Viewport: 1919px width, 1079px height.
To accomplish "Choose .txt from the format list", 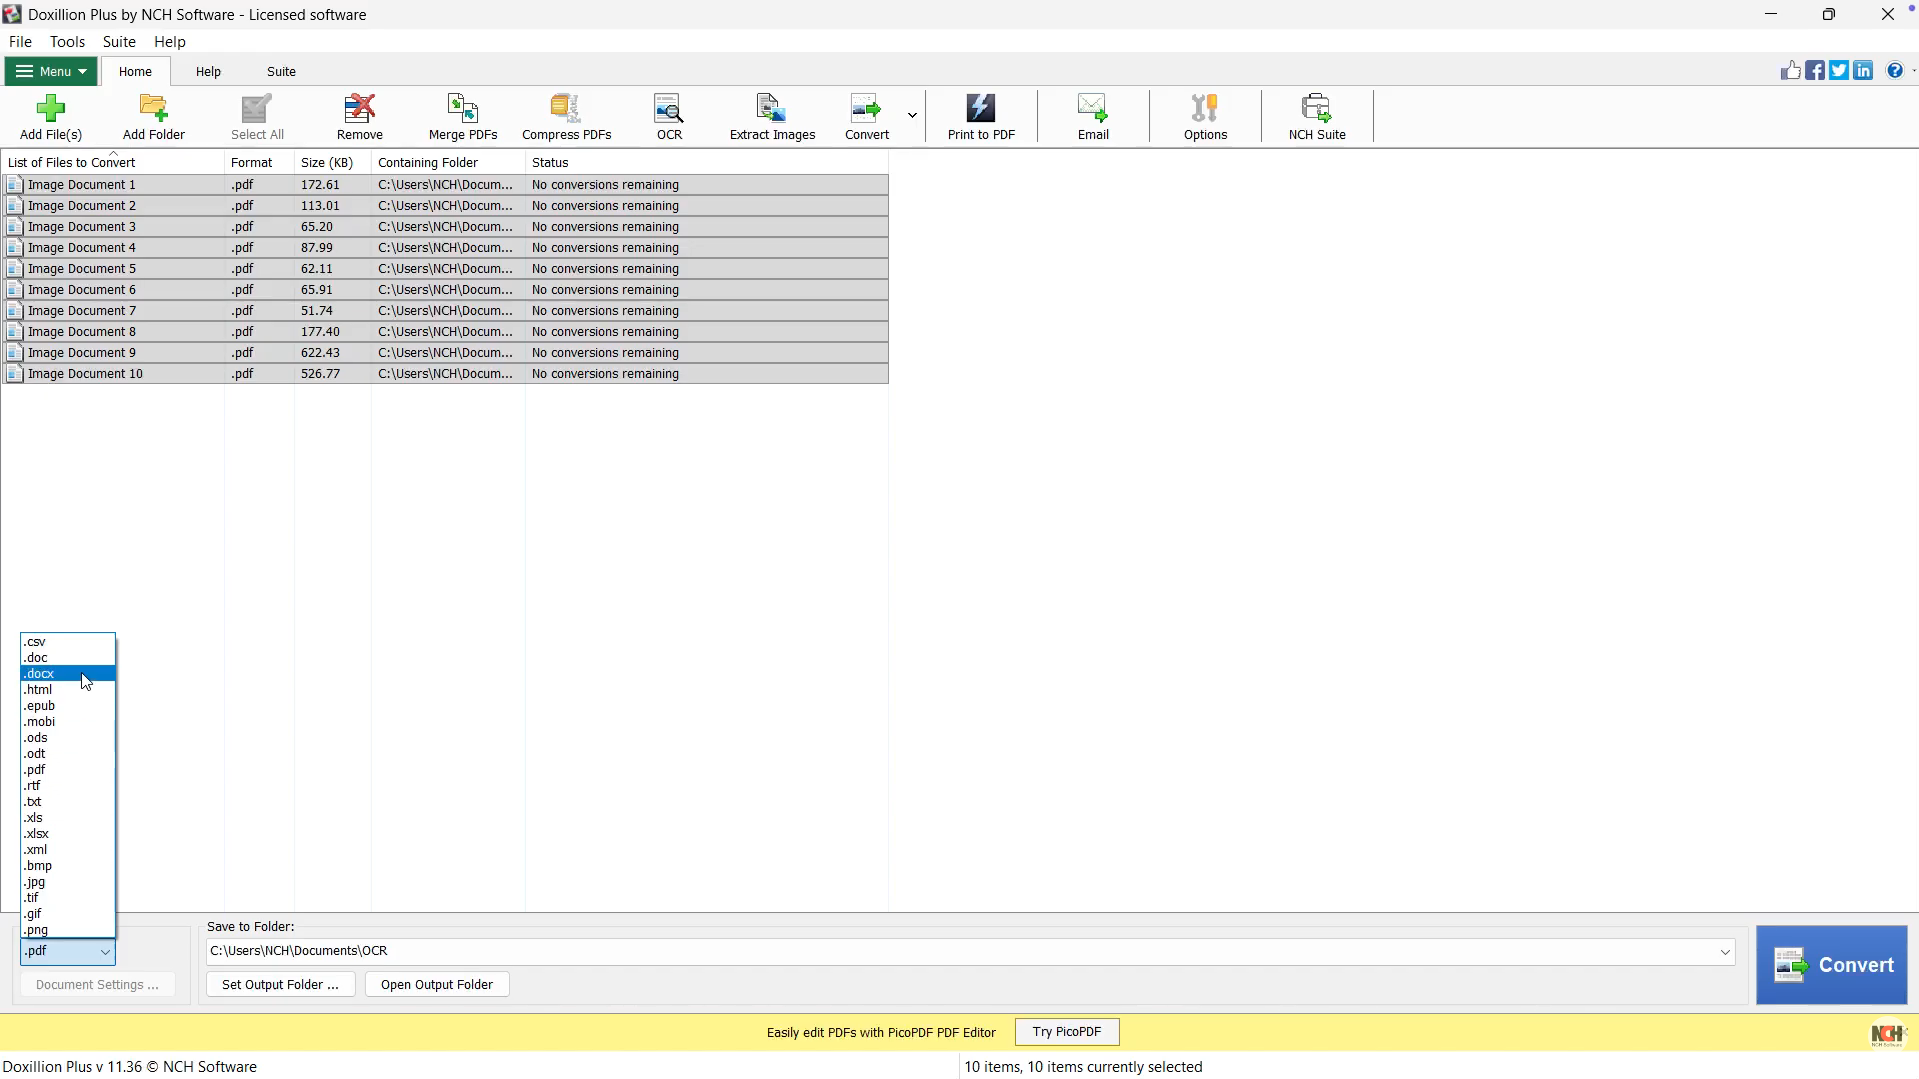I will click(x=68, y=802).
